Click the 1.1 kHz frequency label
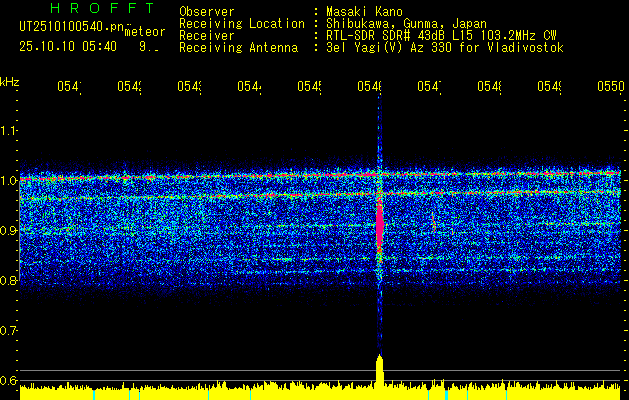Screen dimensions: 629x400 8,130
